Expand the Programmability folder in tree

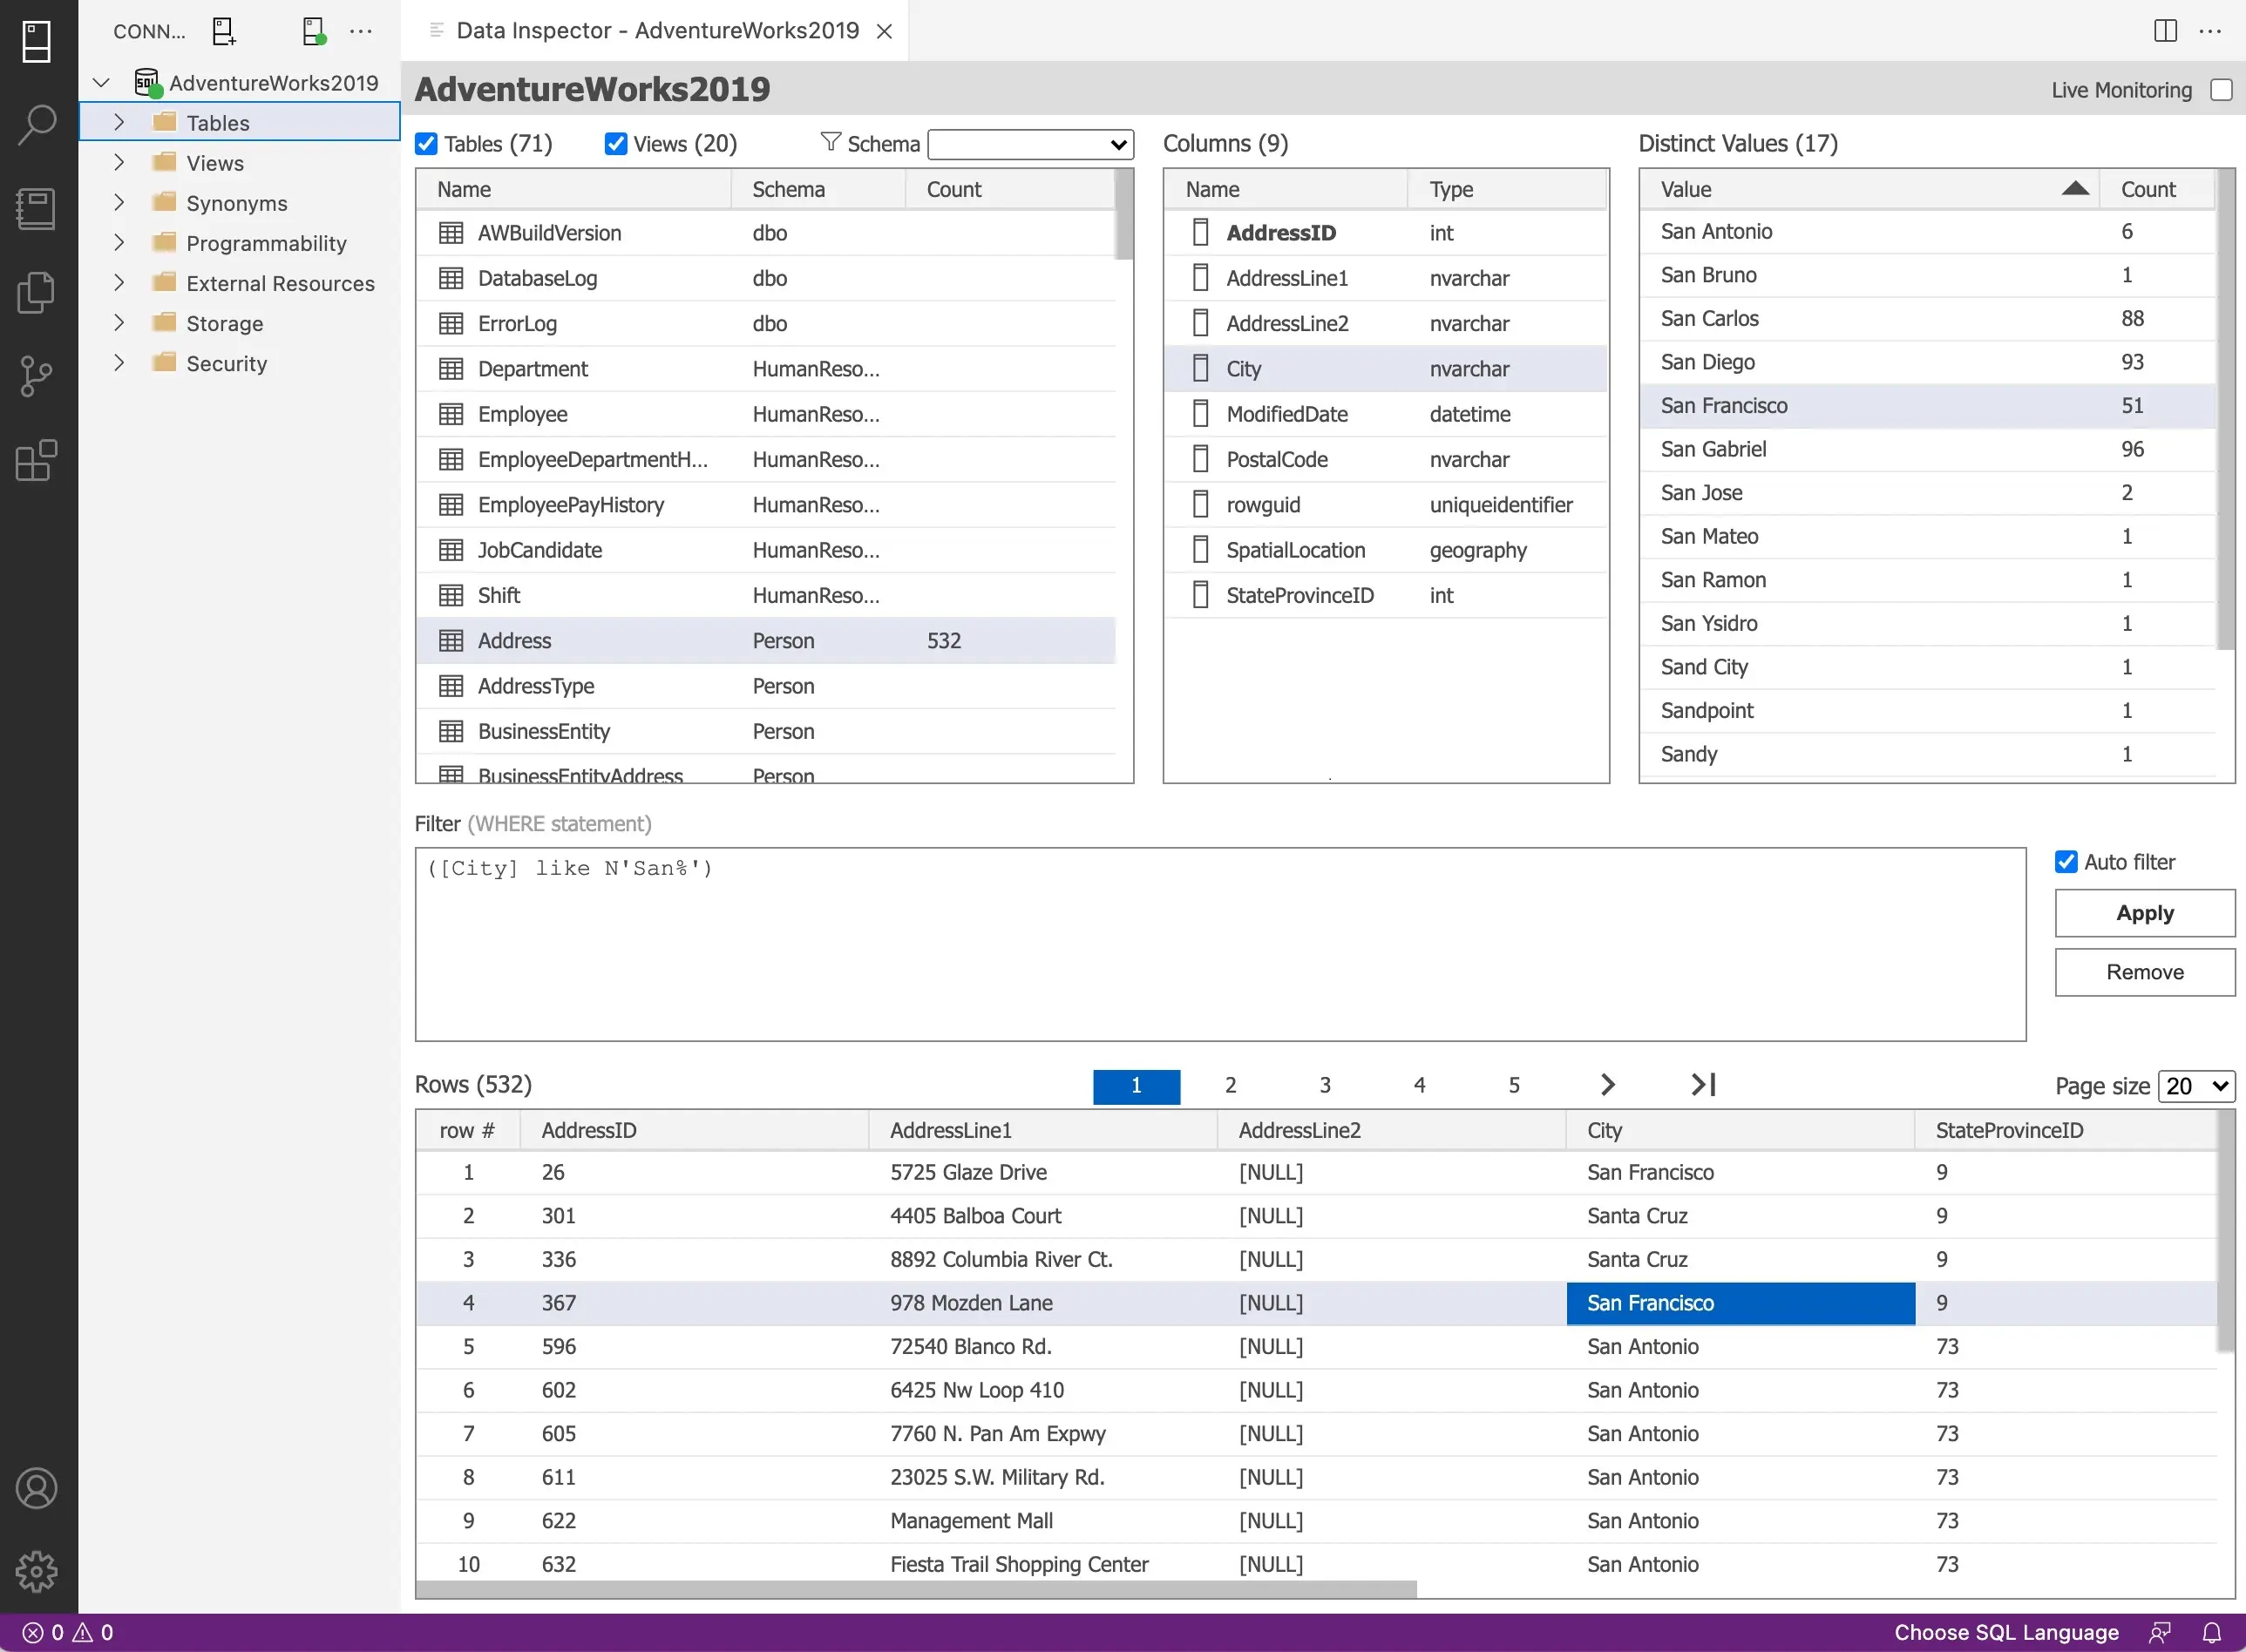119,243
